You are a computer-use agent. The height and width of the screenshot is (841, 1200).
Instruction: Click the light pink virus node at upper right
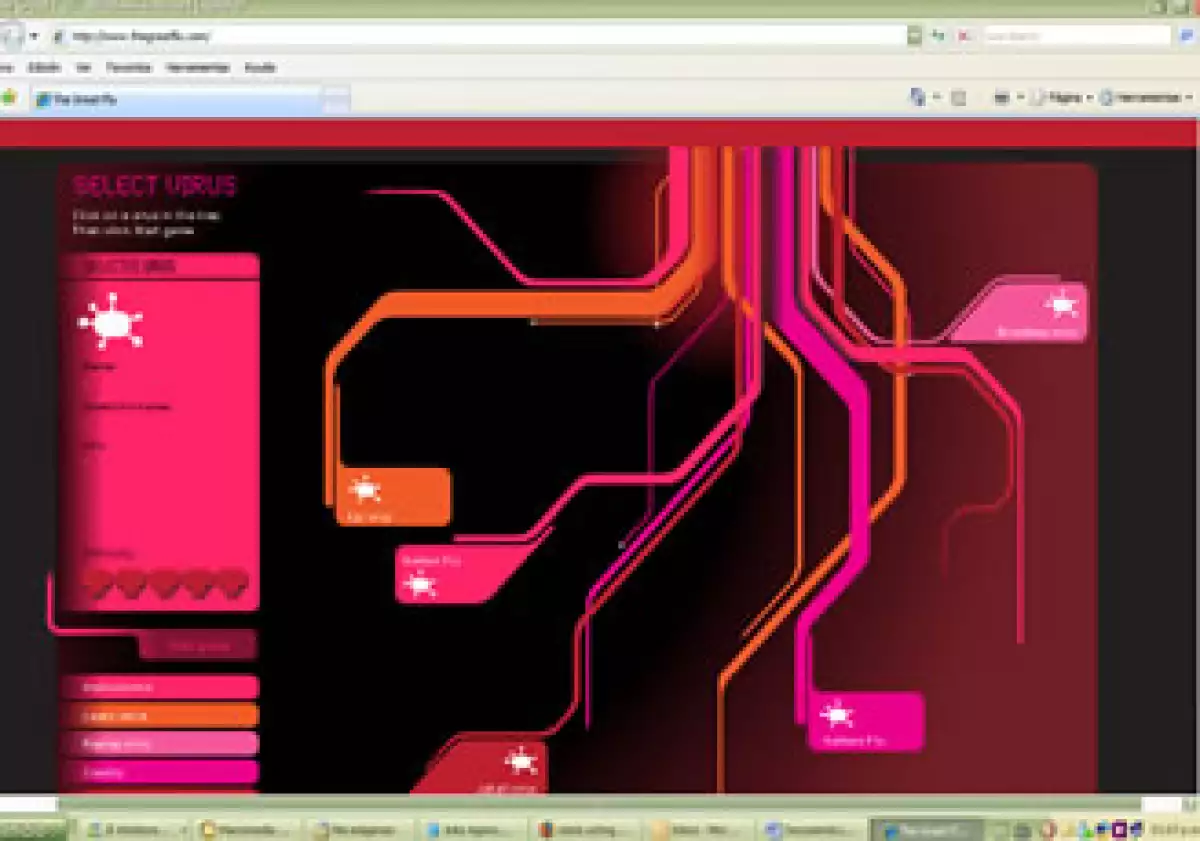[x=1030, y=313]
